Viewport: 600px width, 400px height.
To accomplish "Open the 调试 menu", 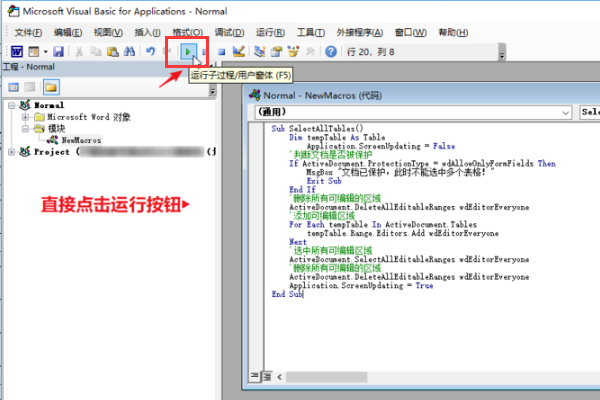I will pos(229,33).
